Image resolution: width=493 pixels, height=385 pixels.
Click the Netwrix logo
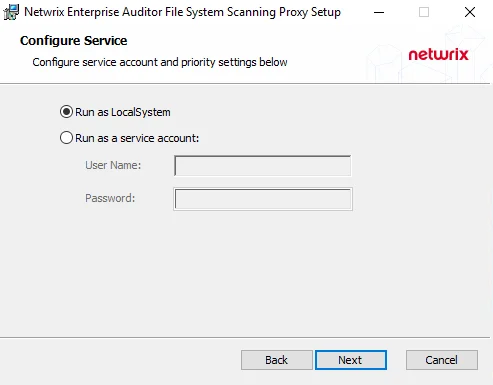[x=438, y=54]
